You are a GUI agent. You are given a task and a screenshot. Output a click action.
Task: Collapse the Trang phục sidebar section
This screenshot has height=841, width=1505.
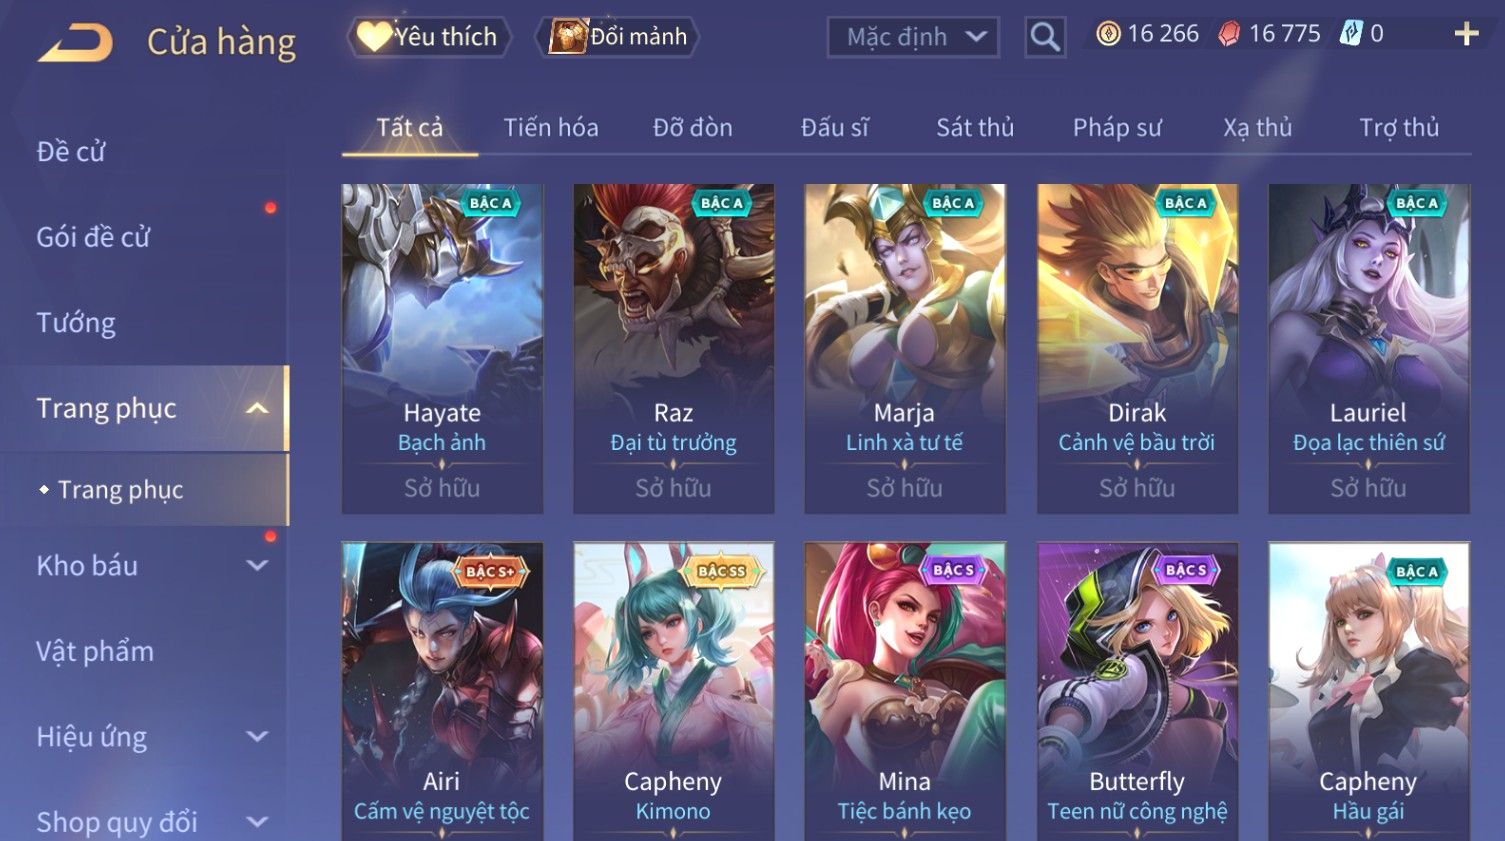point(257,408)
